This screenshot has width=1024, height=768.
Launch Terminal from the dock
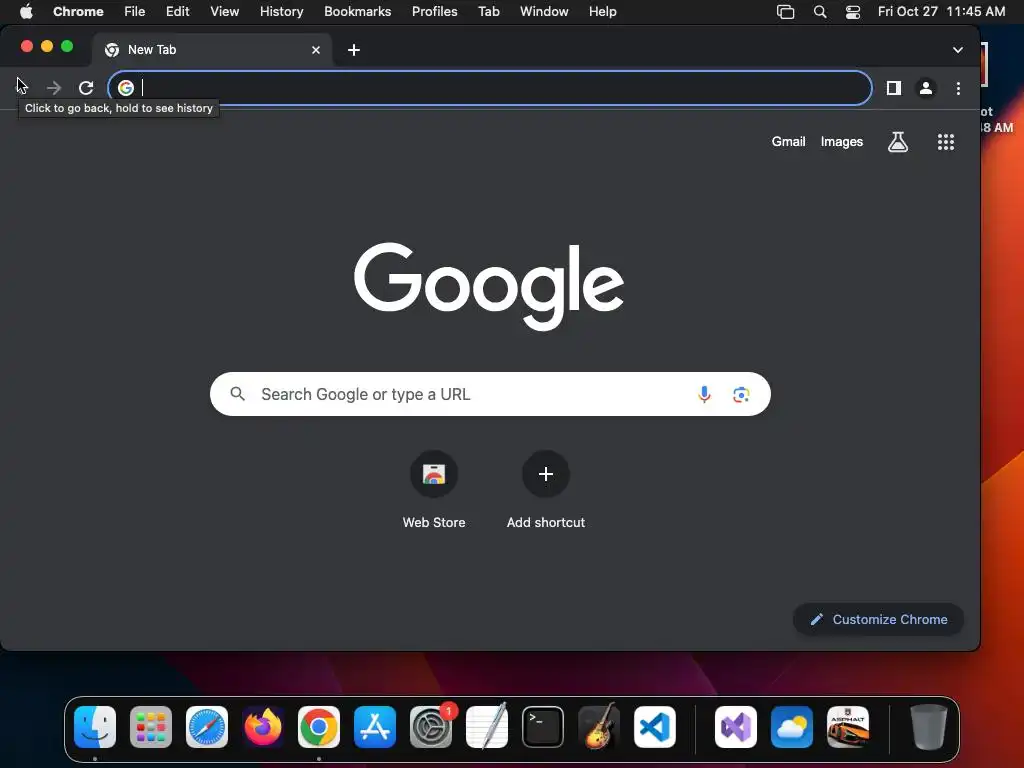[x=543, y=727]
